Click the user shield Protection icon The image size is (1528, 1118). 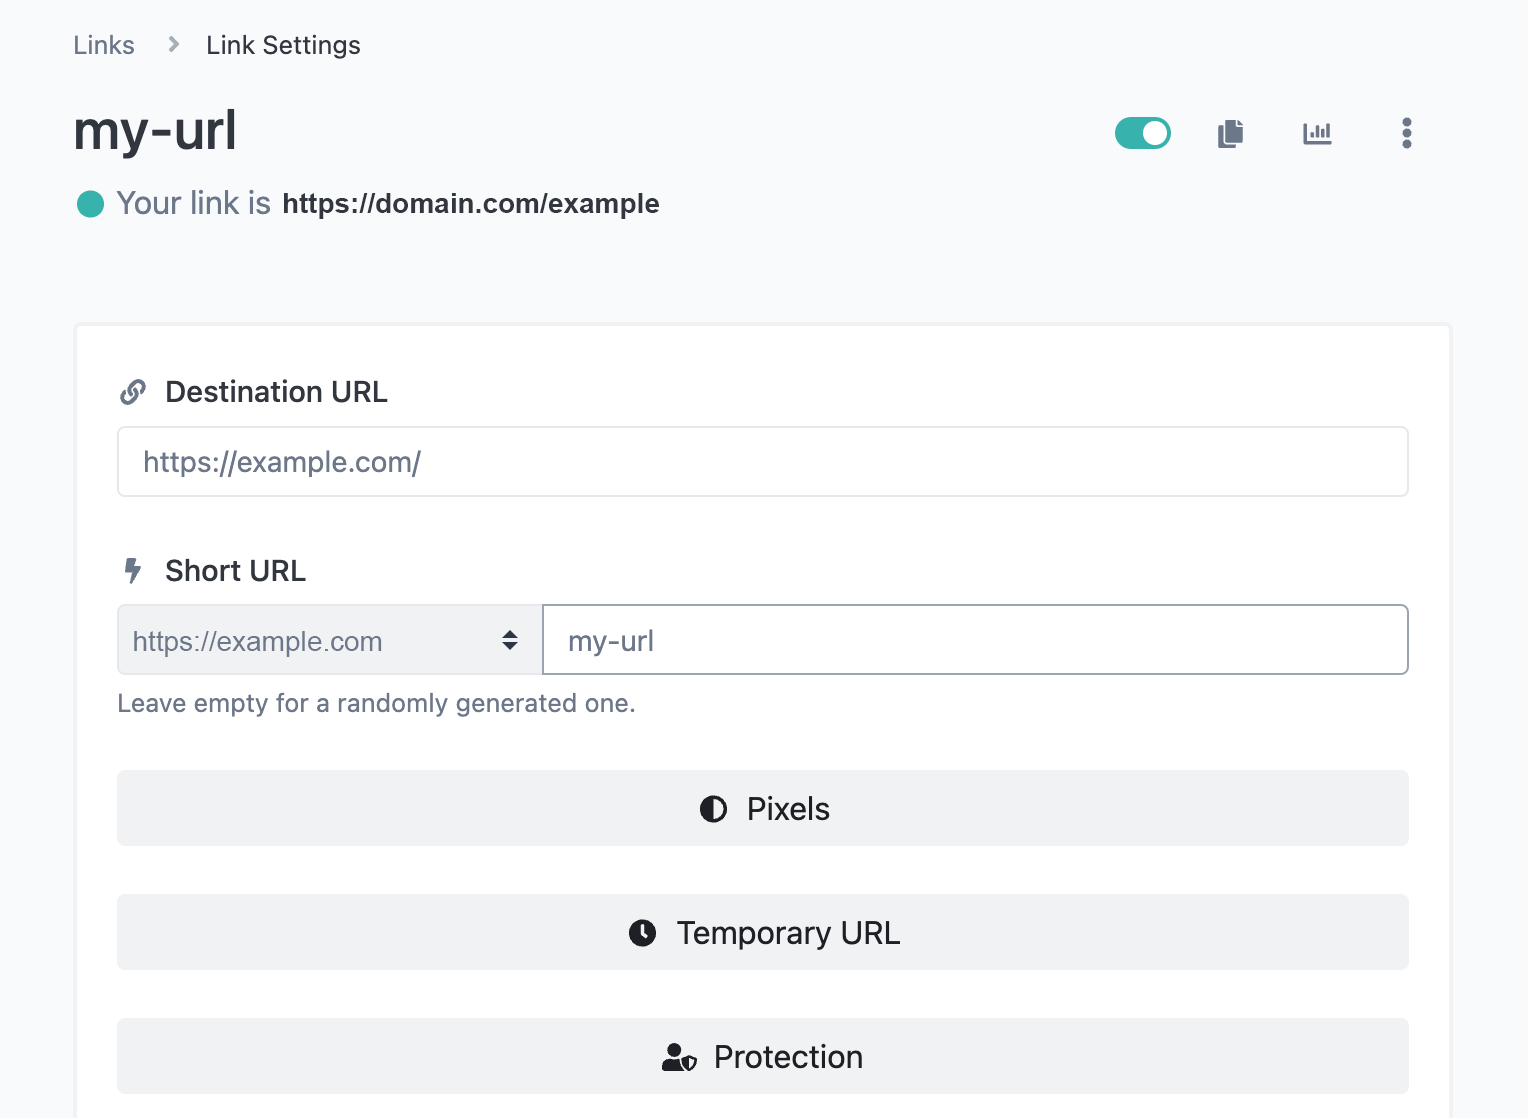pyautogui.click(x=679, y=1057)
